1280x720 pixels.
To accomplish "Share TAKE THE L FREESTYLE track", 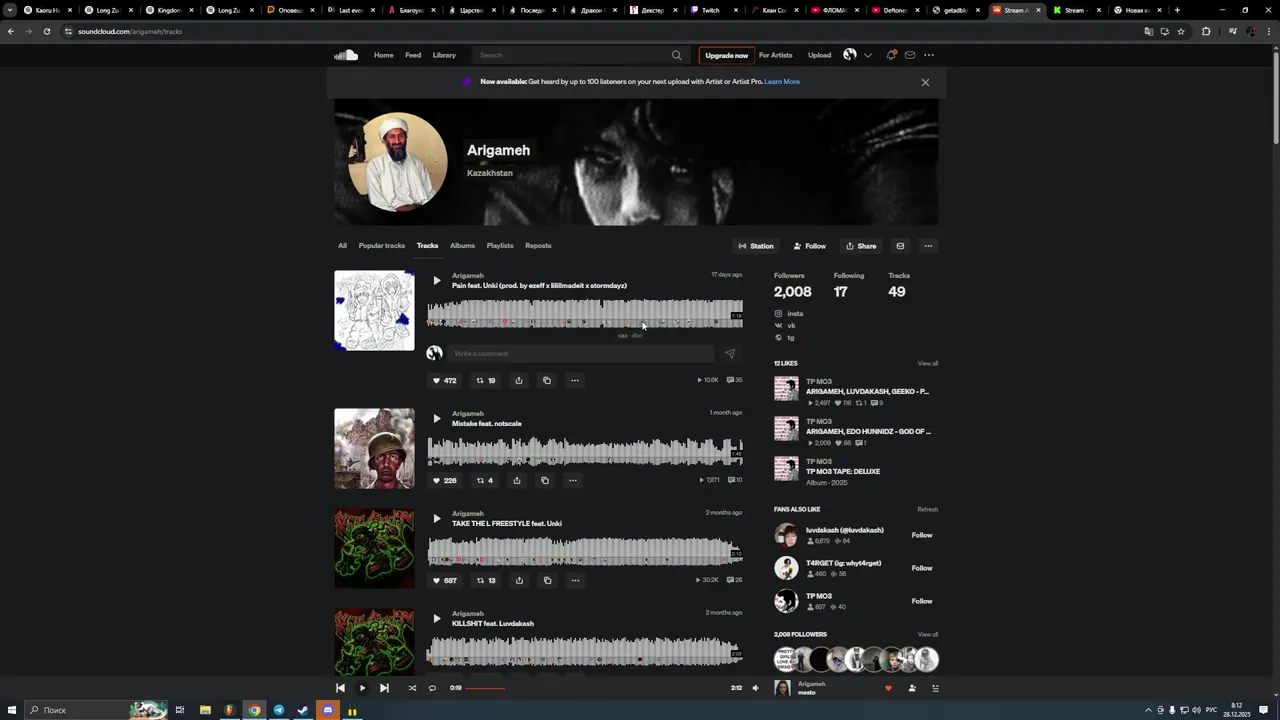I will click(x=519, y=580).
